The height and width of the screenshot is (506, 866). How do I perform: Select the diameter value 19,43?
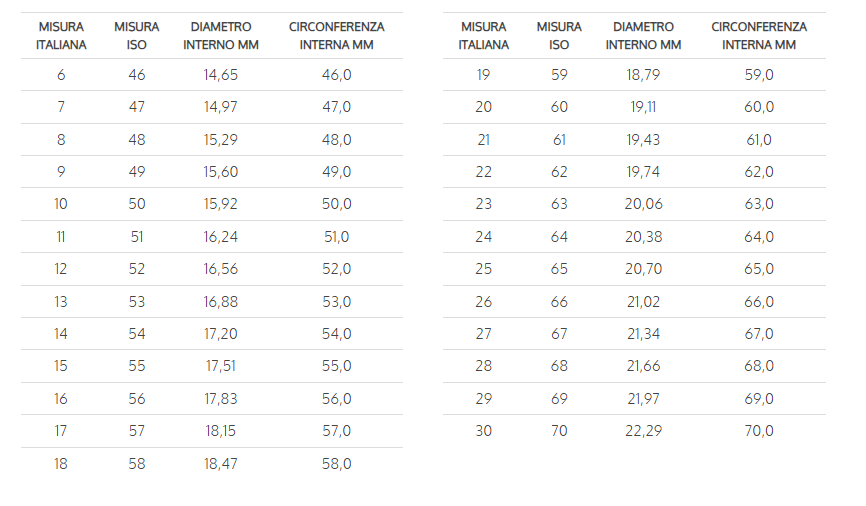[643, 140]
